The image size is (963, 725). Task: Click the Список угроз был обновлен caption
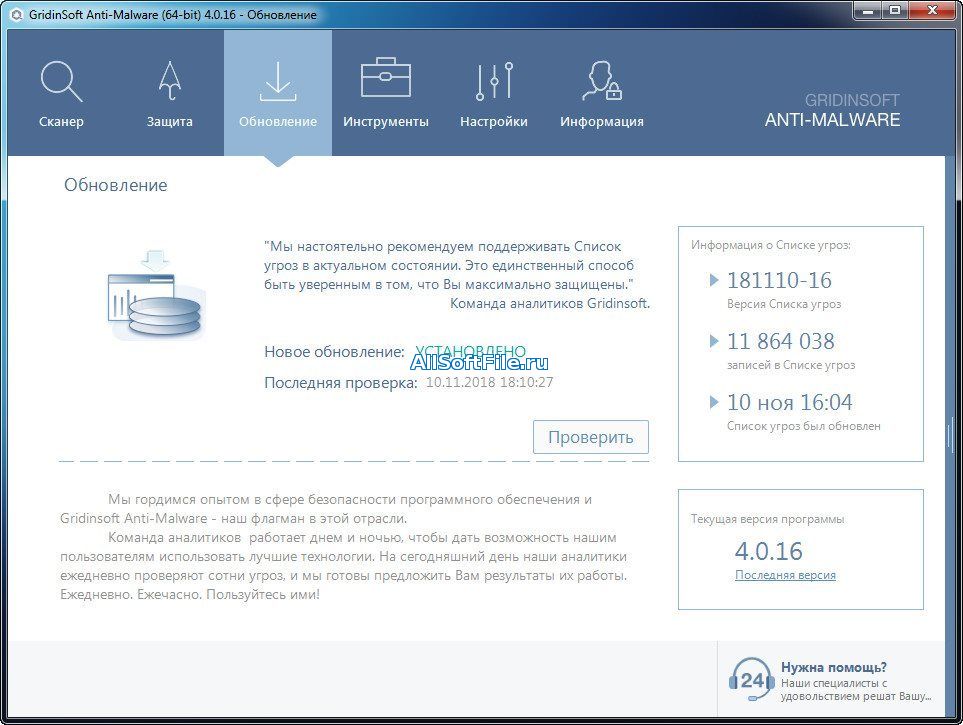[x=803, y=426]
